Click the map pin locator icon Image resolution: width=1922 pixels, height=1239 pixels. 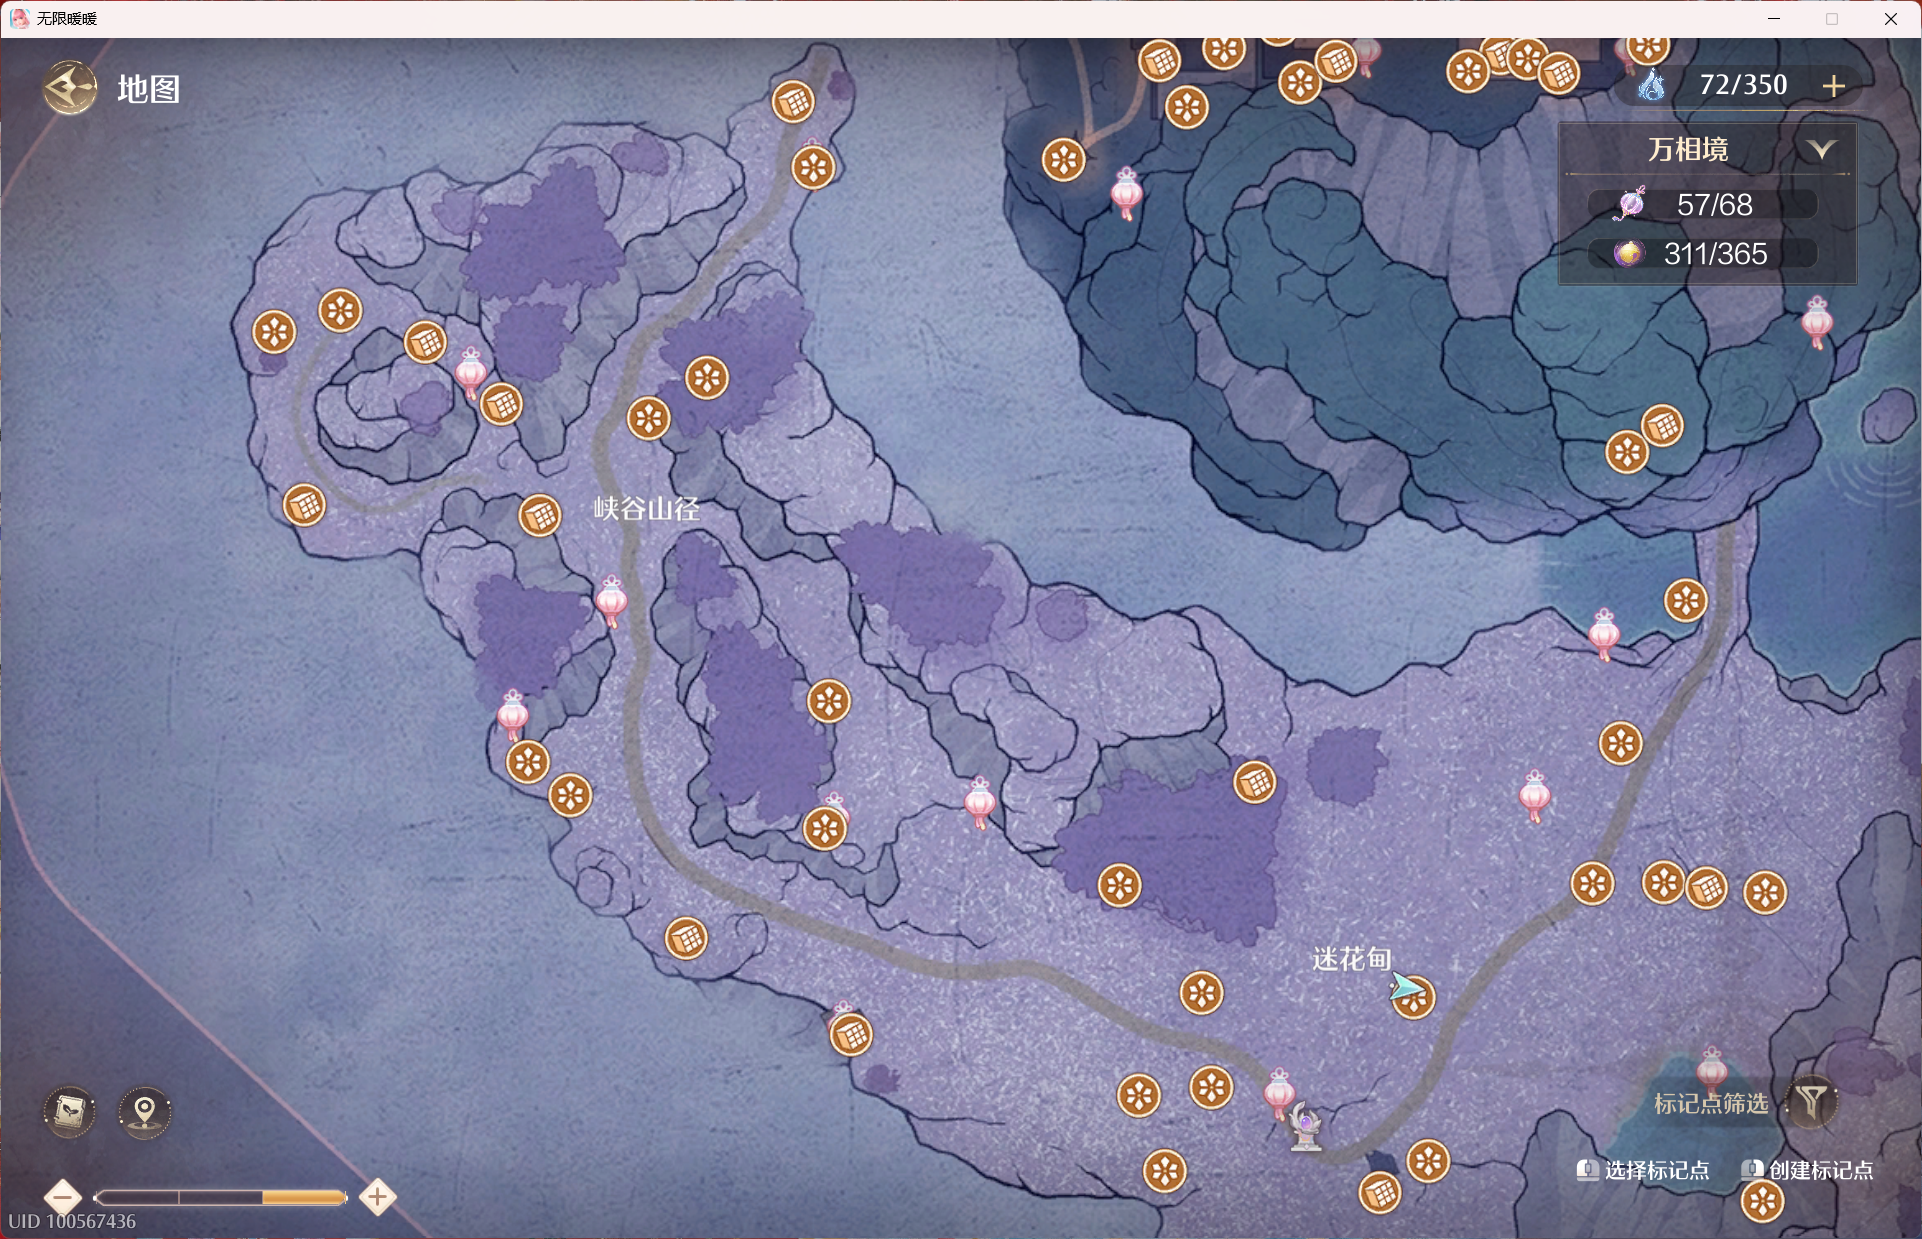click(x=145, y=1111)
